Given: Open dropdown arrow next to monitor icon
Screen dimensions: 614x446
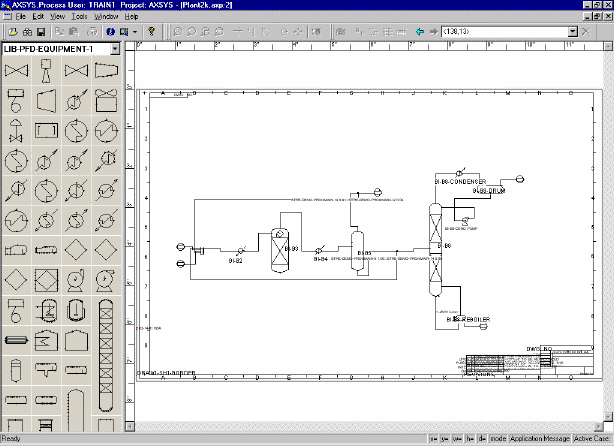Looking at the screenshot, I should (x=135, y=32).
